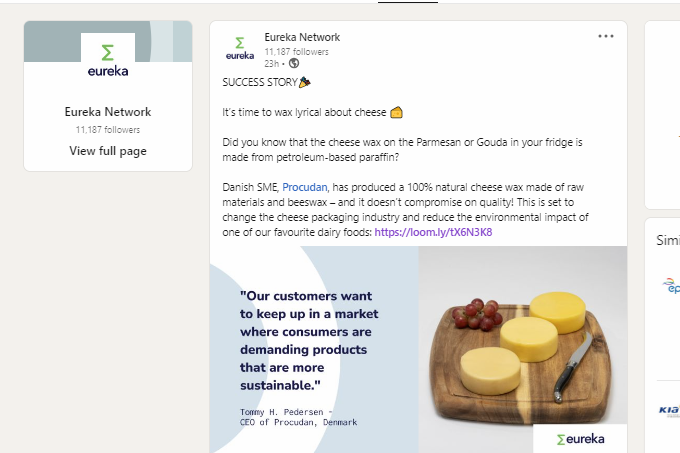680x453 pixels.
Task: Click the 23h post timestamp
Action: click(271, 63)
